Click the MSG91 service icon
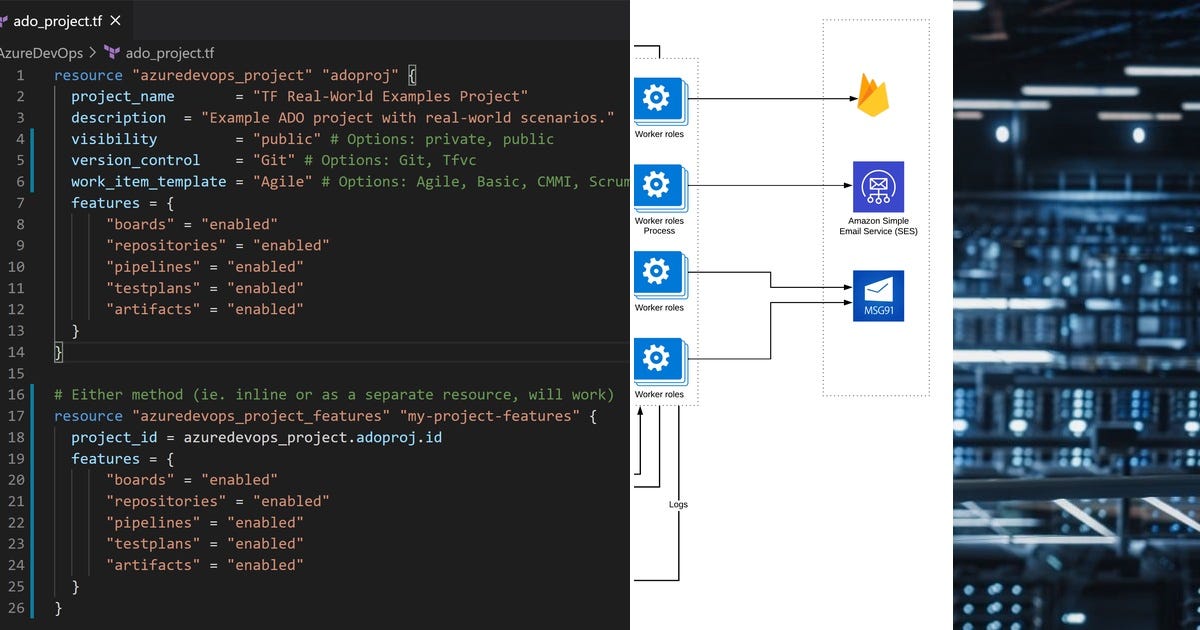This screenshot has width=1200, height=630. (x=878, y=295)
